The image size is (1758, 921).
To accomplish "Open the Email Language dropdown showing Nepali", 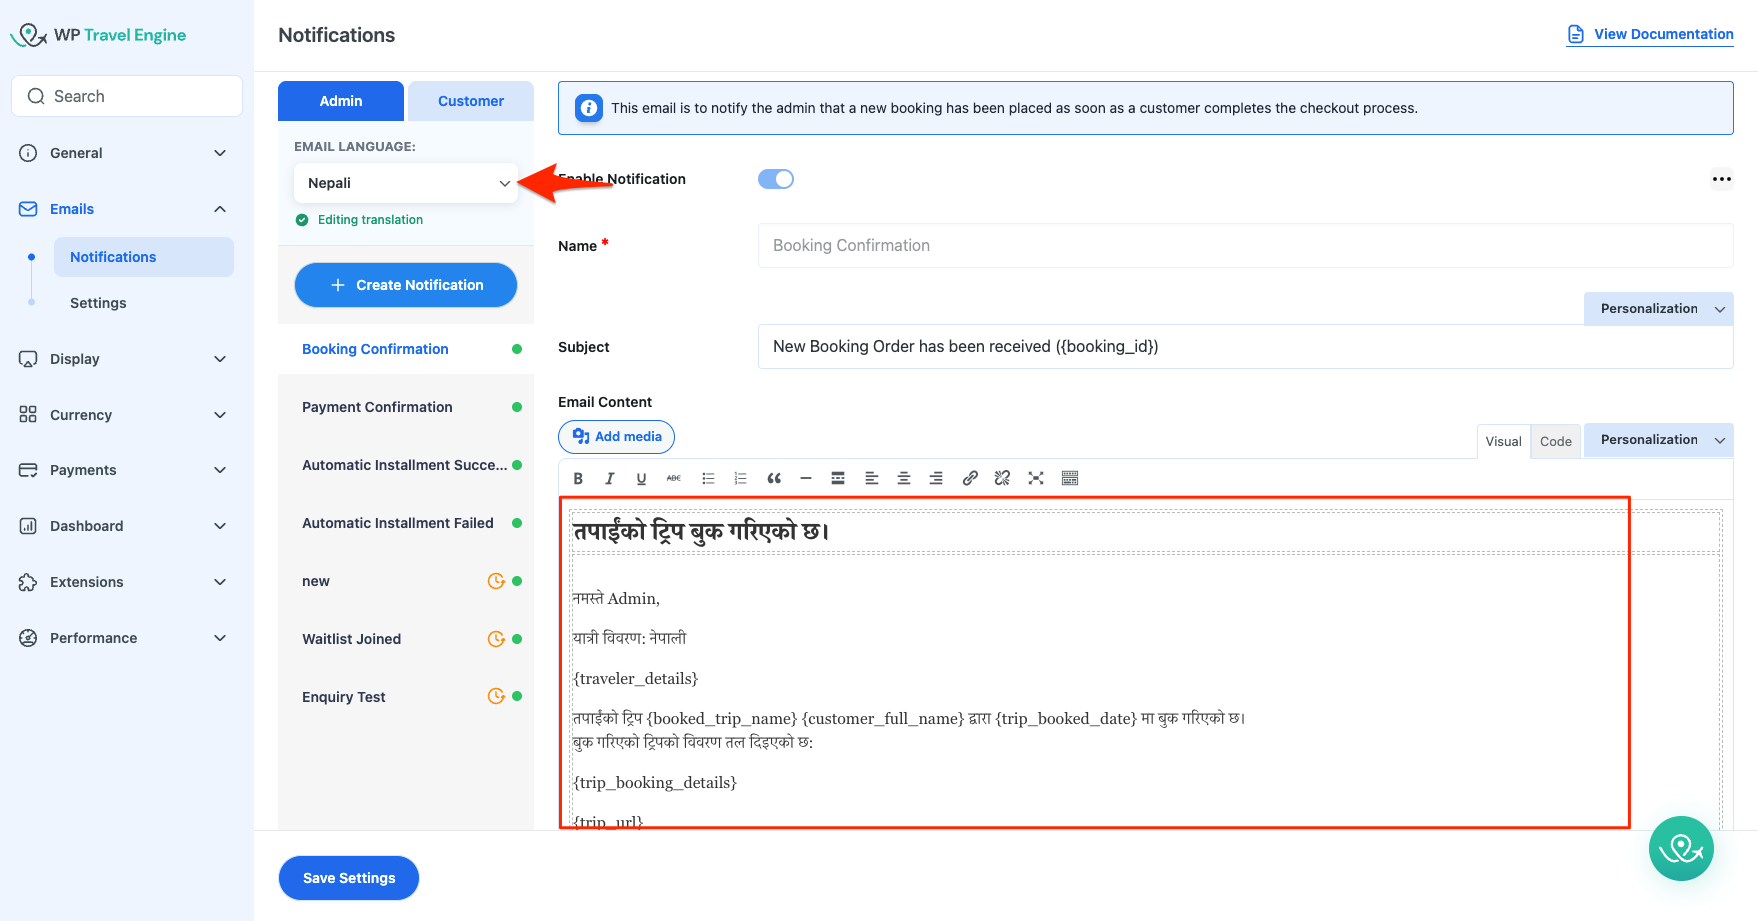I will [406, 183].
